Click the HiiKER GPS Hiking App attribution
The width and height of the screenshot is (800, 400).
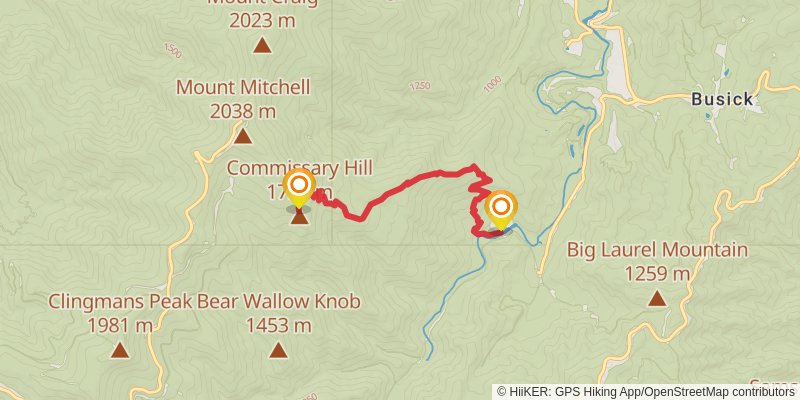click(x=567, y=392)
